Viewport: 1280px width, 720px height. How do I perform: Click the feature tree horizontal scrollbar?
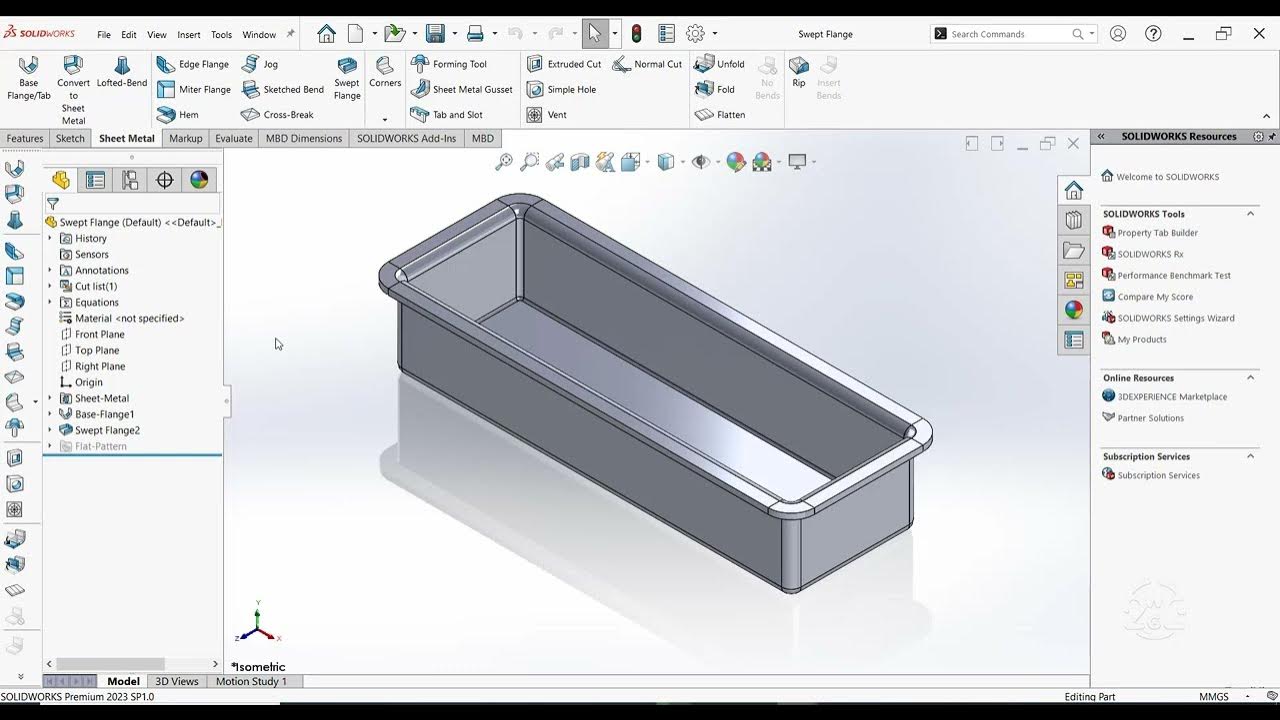click(110, 664)
